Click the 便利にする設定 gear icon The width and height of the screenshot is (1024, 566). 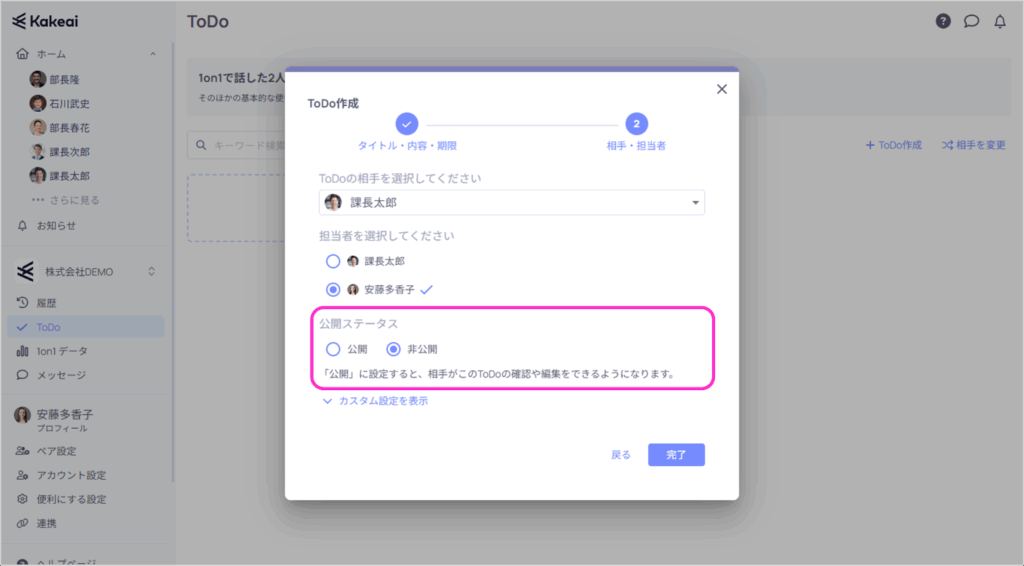tap(22, 499)
